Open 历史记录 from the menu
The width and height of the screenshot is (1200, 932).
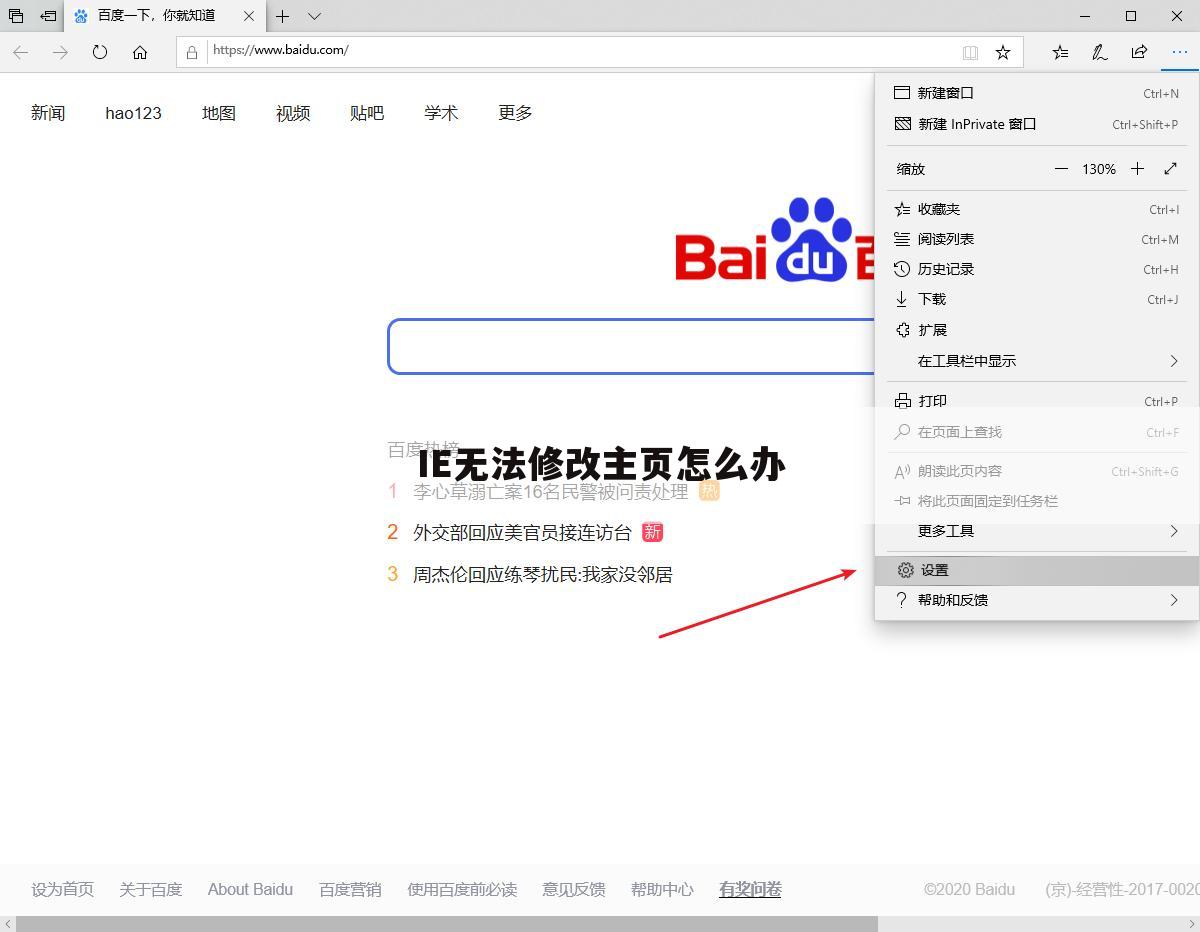tap(1037, 269)
